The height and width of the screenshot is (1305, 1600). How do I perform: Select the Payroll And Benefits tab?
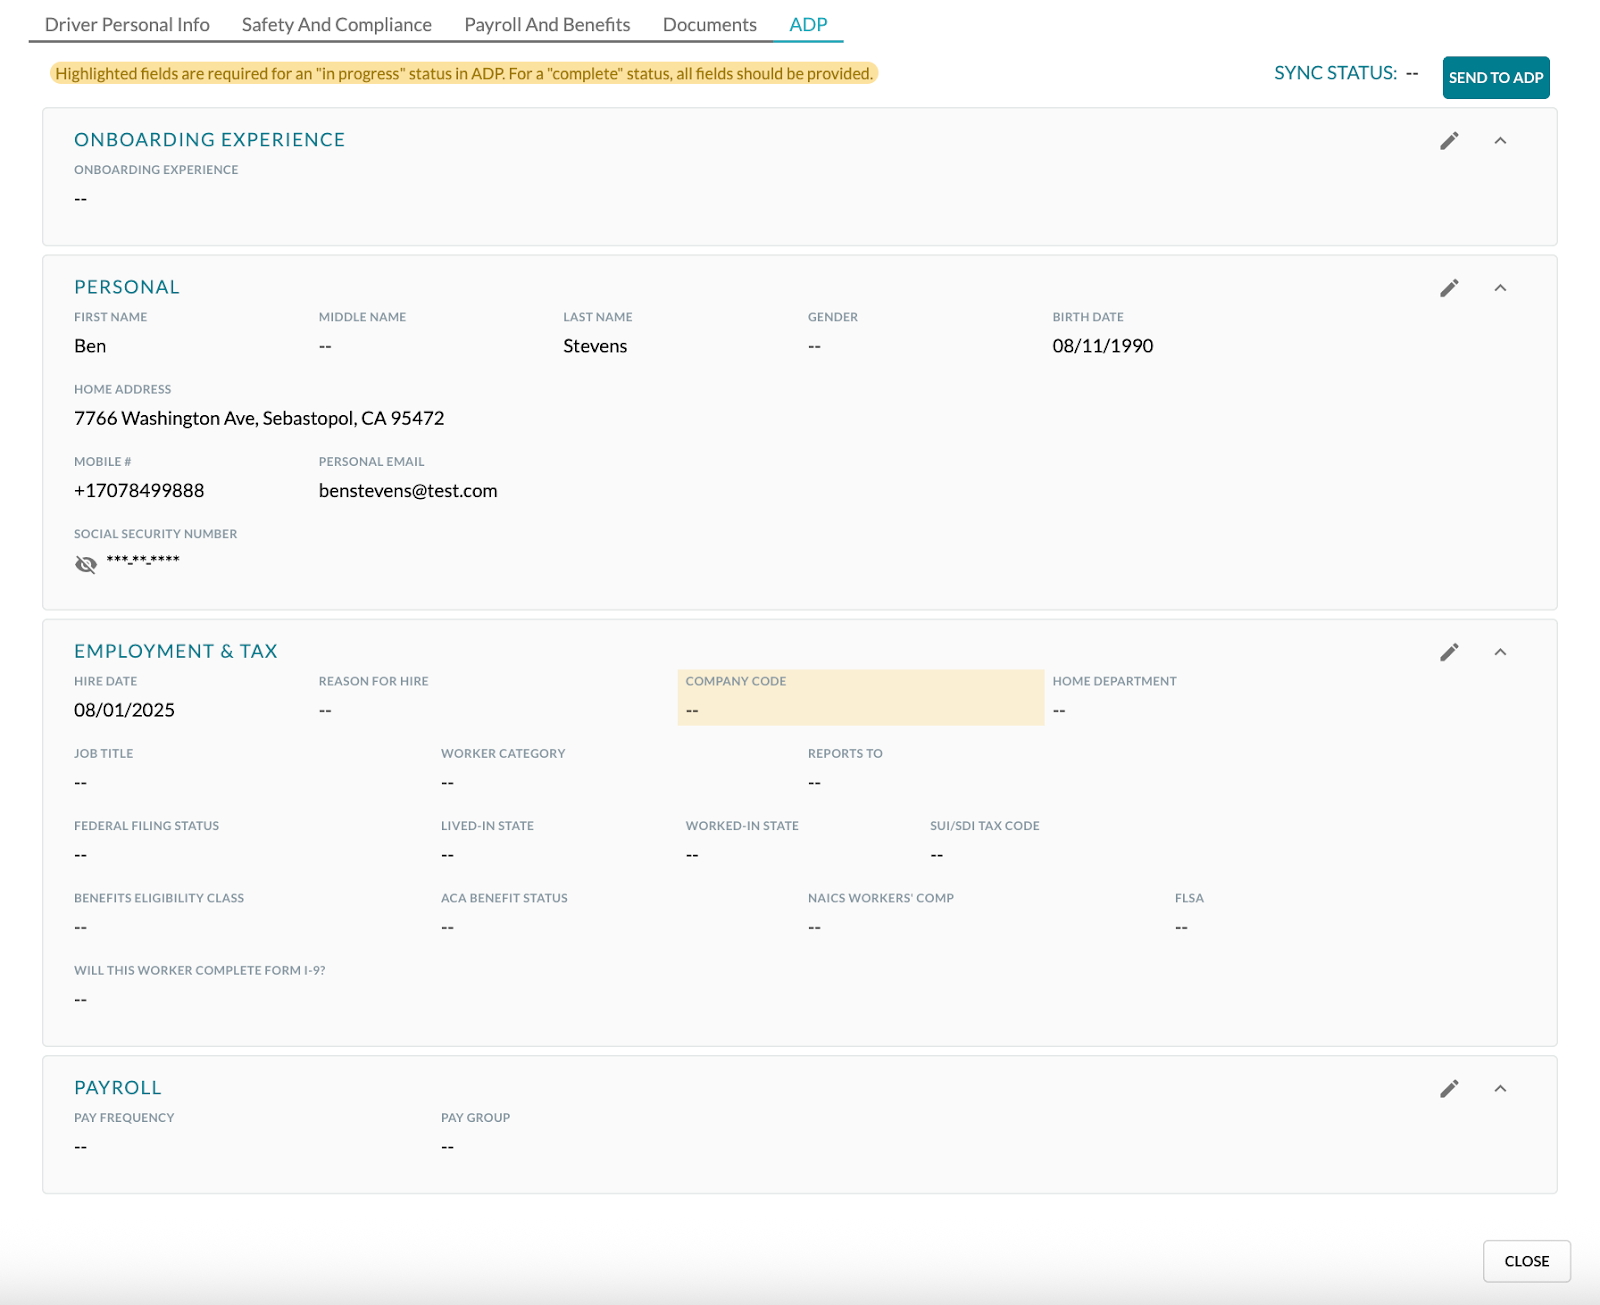point(546,24)
